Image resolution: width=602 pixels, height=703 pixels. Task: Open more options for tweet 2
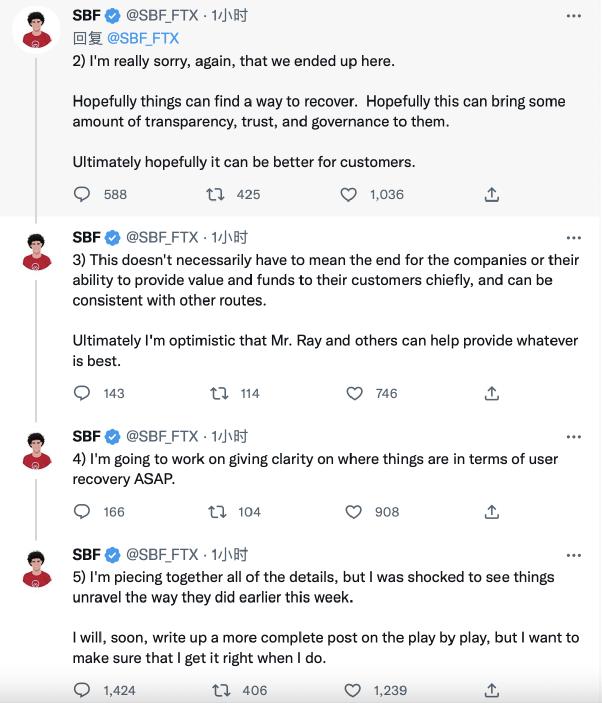coord(574,17)
